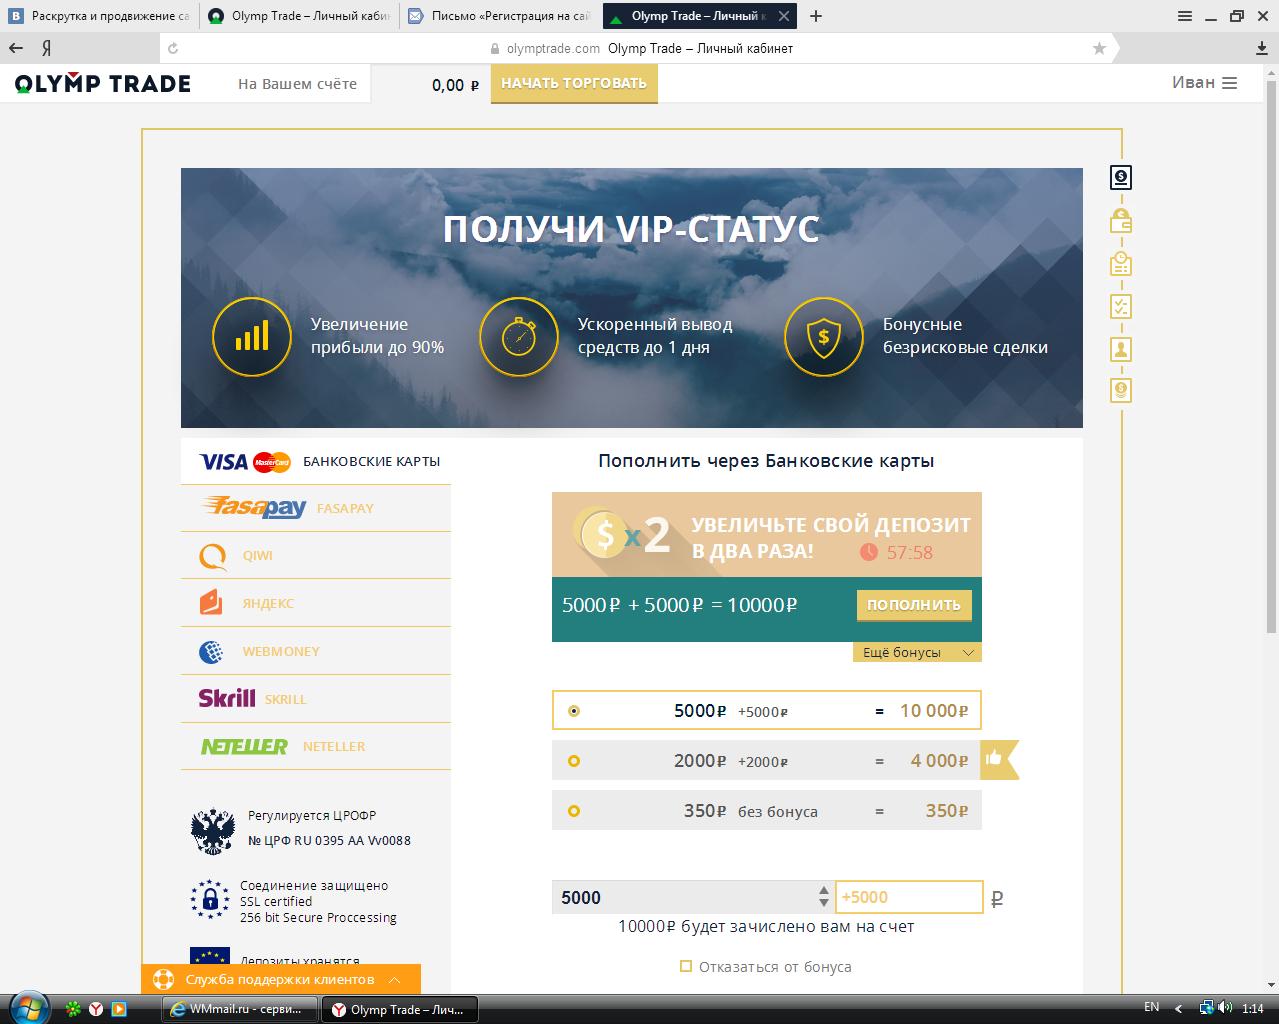The width and height of the screenshot is (1279, 1024).
Task: Check the 'Отказаться от бонуса' checkbox
Action: pyautogui.click(x=686, y=966)
